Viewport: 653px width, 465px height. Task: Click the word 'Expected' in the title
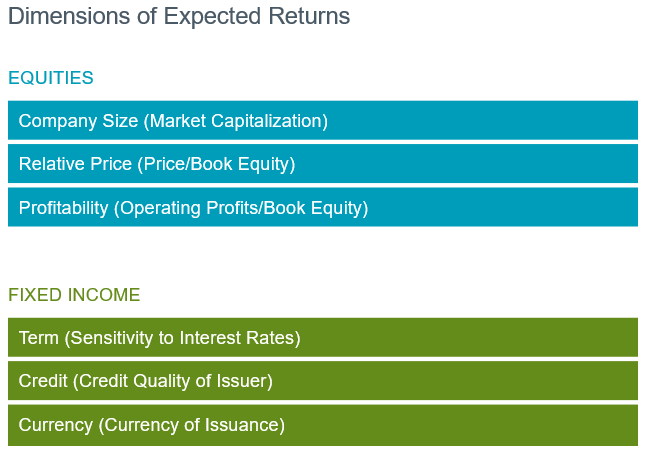(x=212, y=17)
